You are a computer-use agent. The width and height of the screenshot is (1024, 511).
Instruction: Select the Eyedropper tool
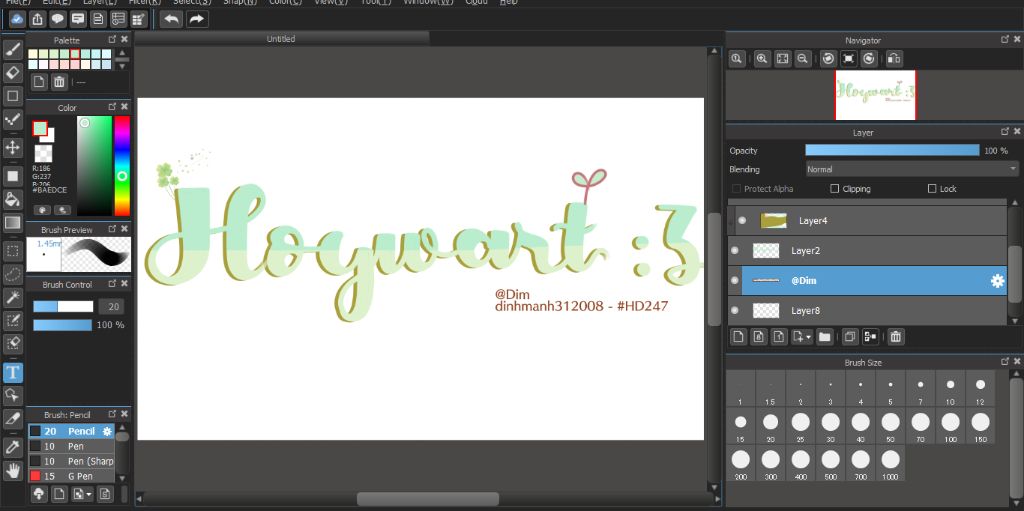click(13, 447)
